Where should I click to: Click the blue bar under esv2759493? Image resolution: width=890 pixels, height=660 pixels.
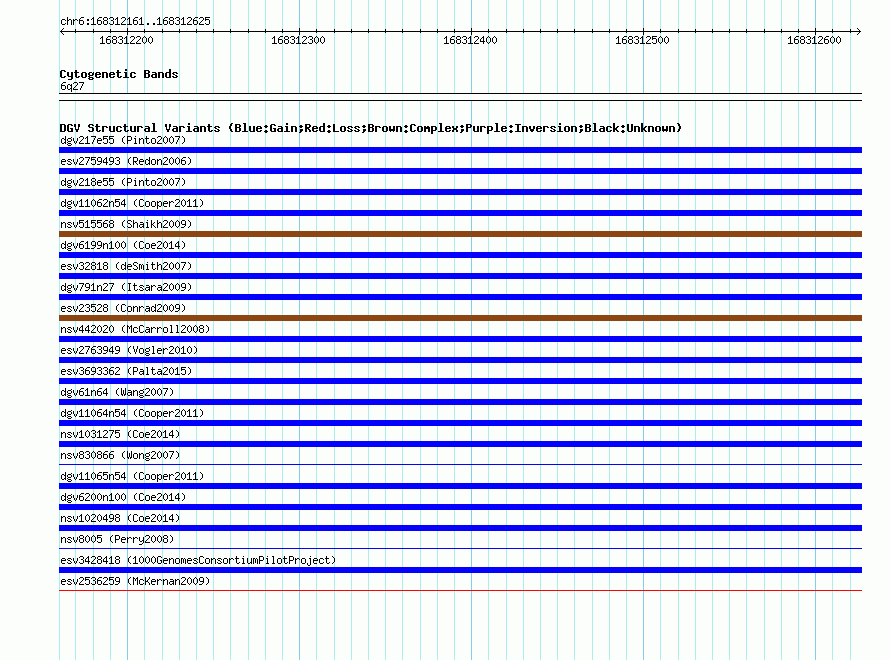pyautogui.click(x=460, y=171)
